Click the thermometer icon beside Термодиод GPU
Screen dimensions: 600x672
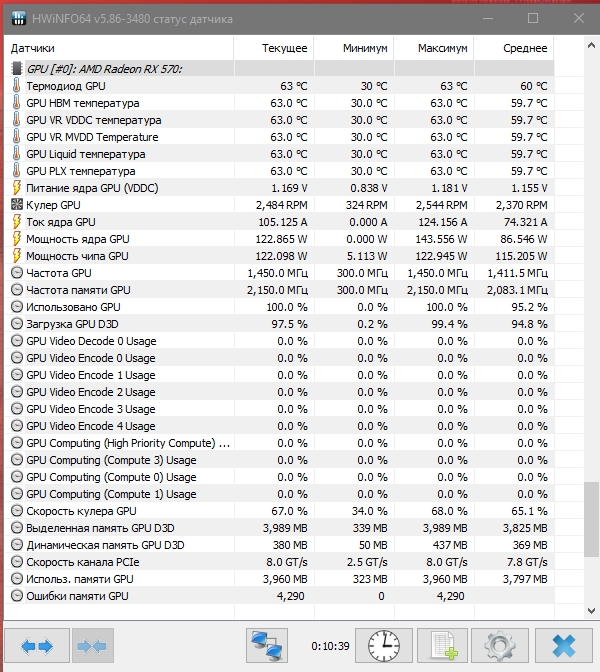(16, 86)
